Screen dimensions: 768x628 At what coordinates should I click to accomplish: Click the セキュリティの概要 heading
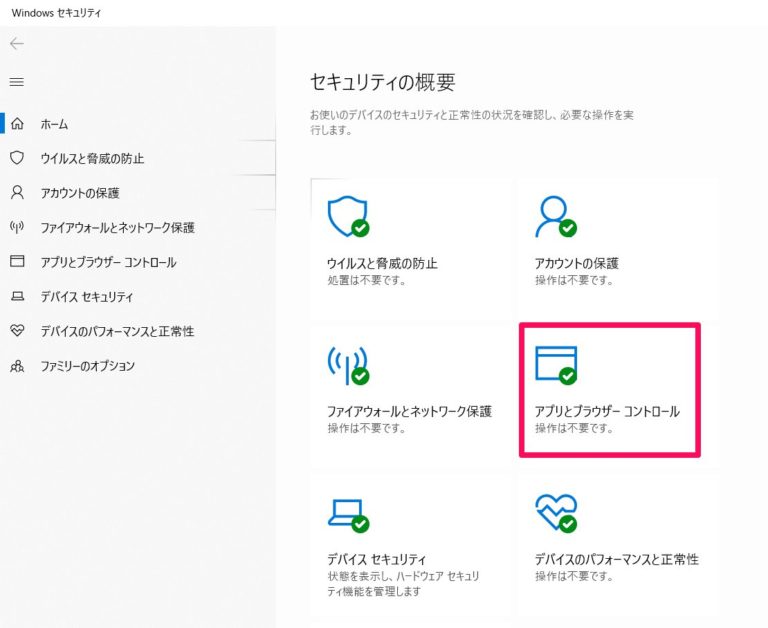pyautogui.click(x=383, y=82)
